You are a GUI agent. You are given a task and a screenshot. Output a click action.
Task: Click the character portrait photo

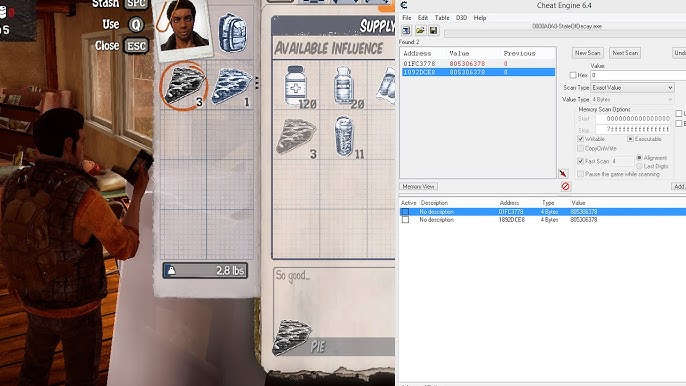click(184, 26)
